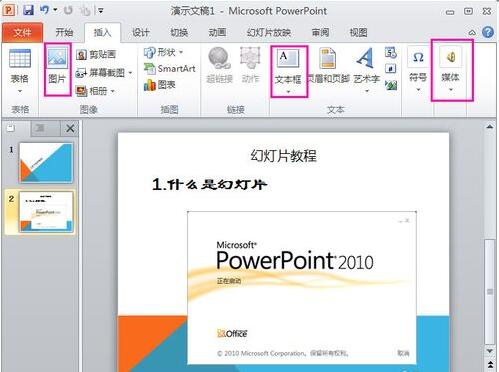This screenshot has width=499, height=372.
Task: Close the slide thumbnail pane
Action: pyautogui.click(x=70, y=128)
